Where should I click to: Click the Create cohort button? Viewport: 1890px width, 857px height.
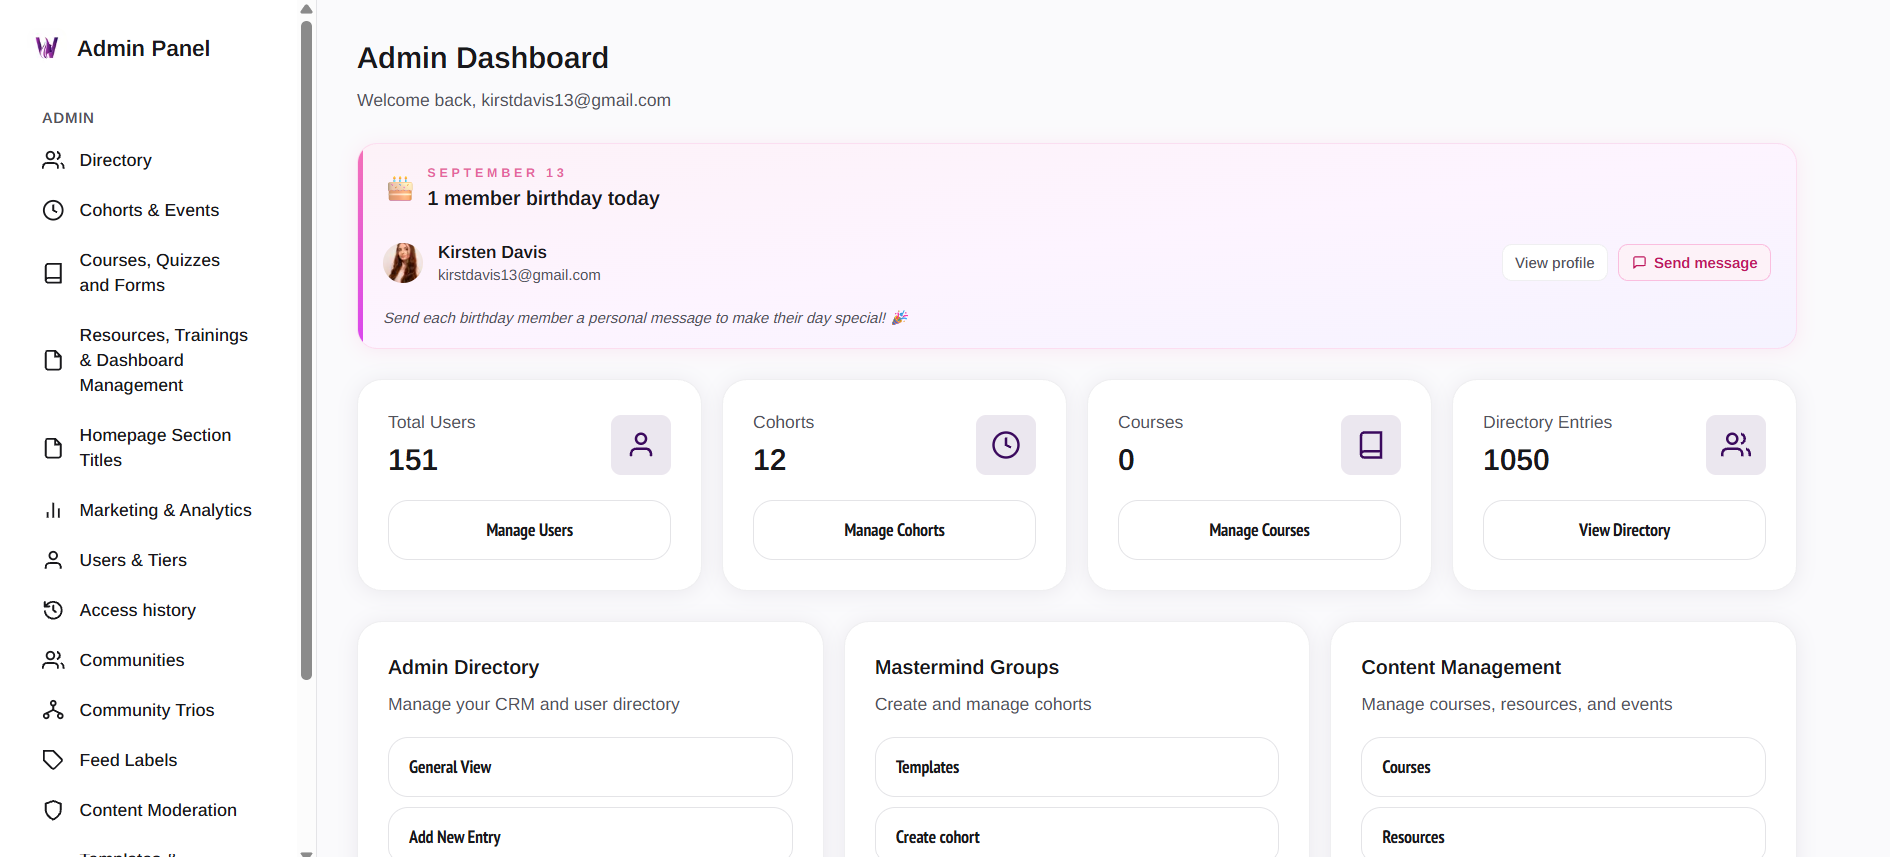(1077, 833)
